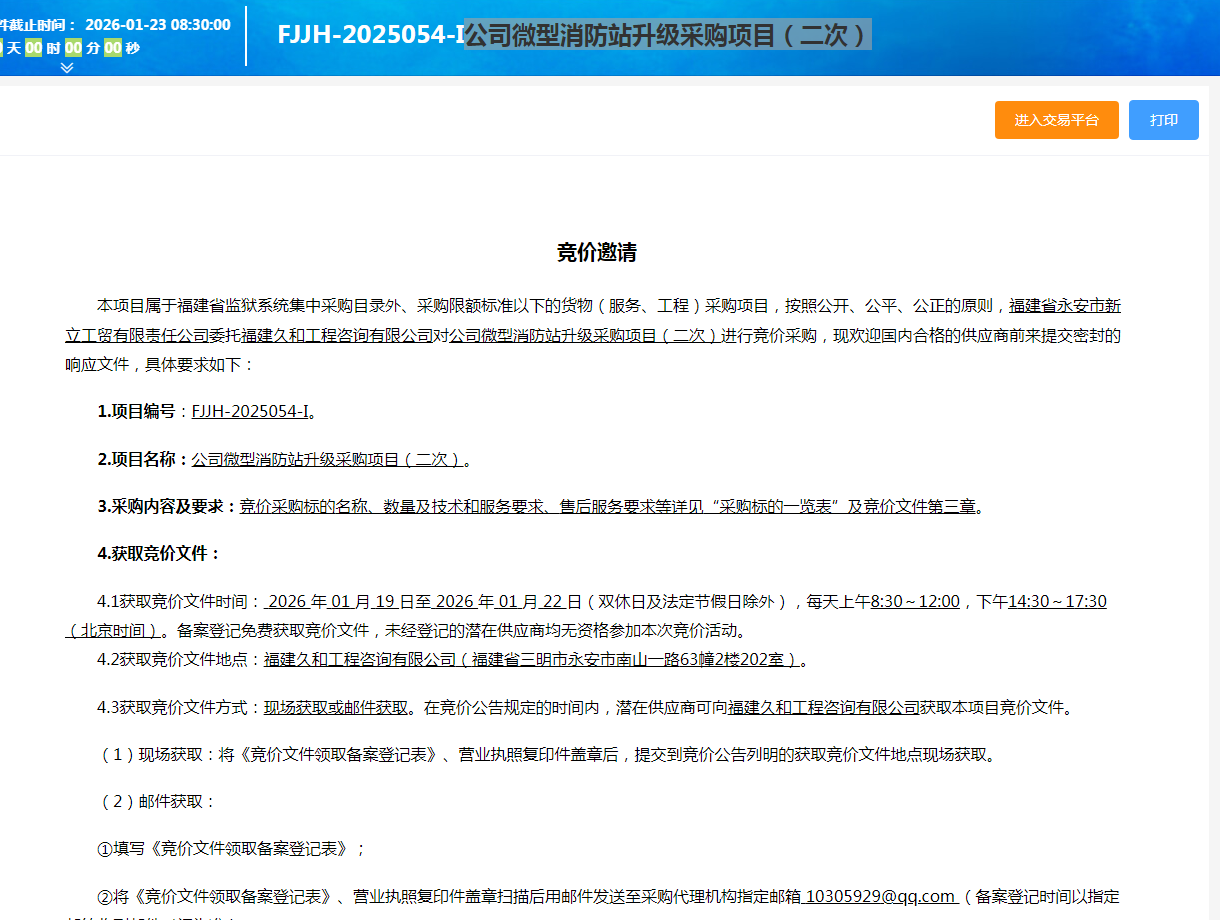Click the email address 10305929@qq.com
Viewport: 1220px width, 920px height.
880,896
